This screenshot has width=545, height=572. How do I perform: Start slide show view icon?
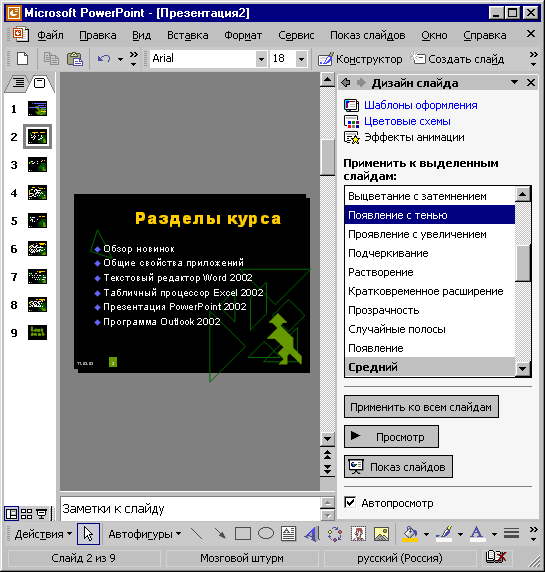pos(42,514)
